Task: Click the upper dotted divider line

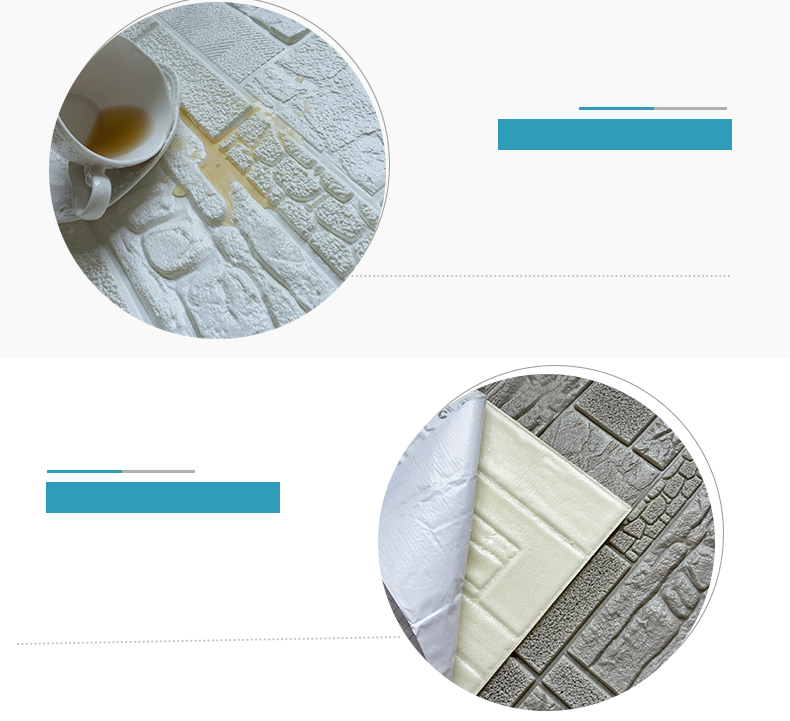Action: pos(541,276)
